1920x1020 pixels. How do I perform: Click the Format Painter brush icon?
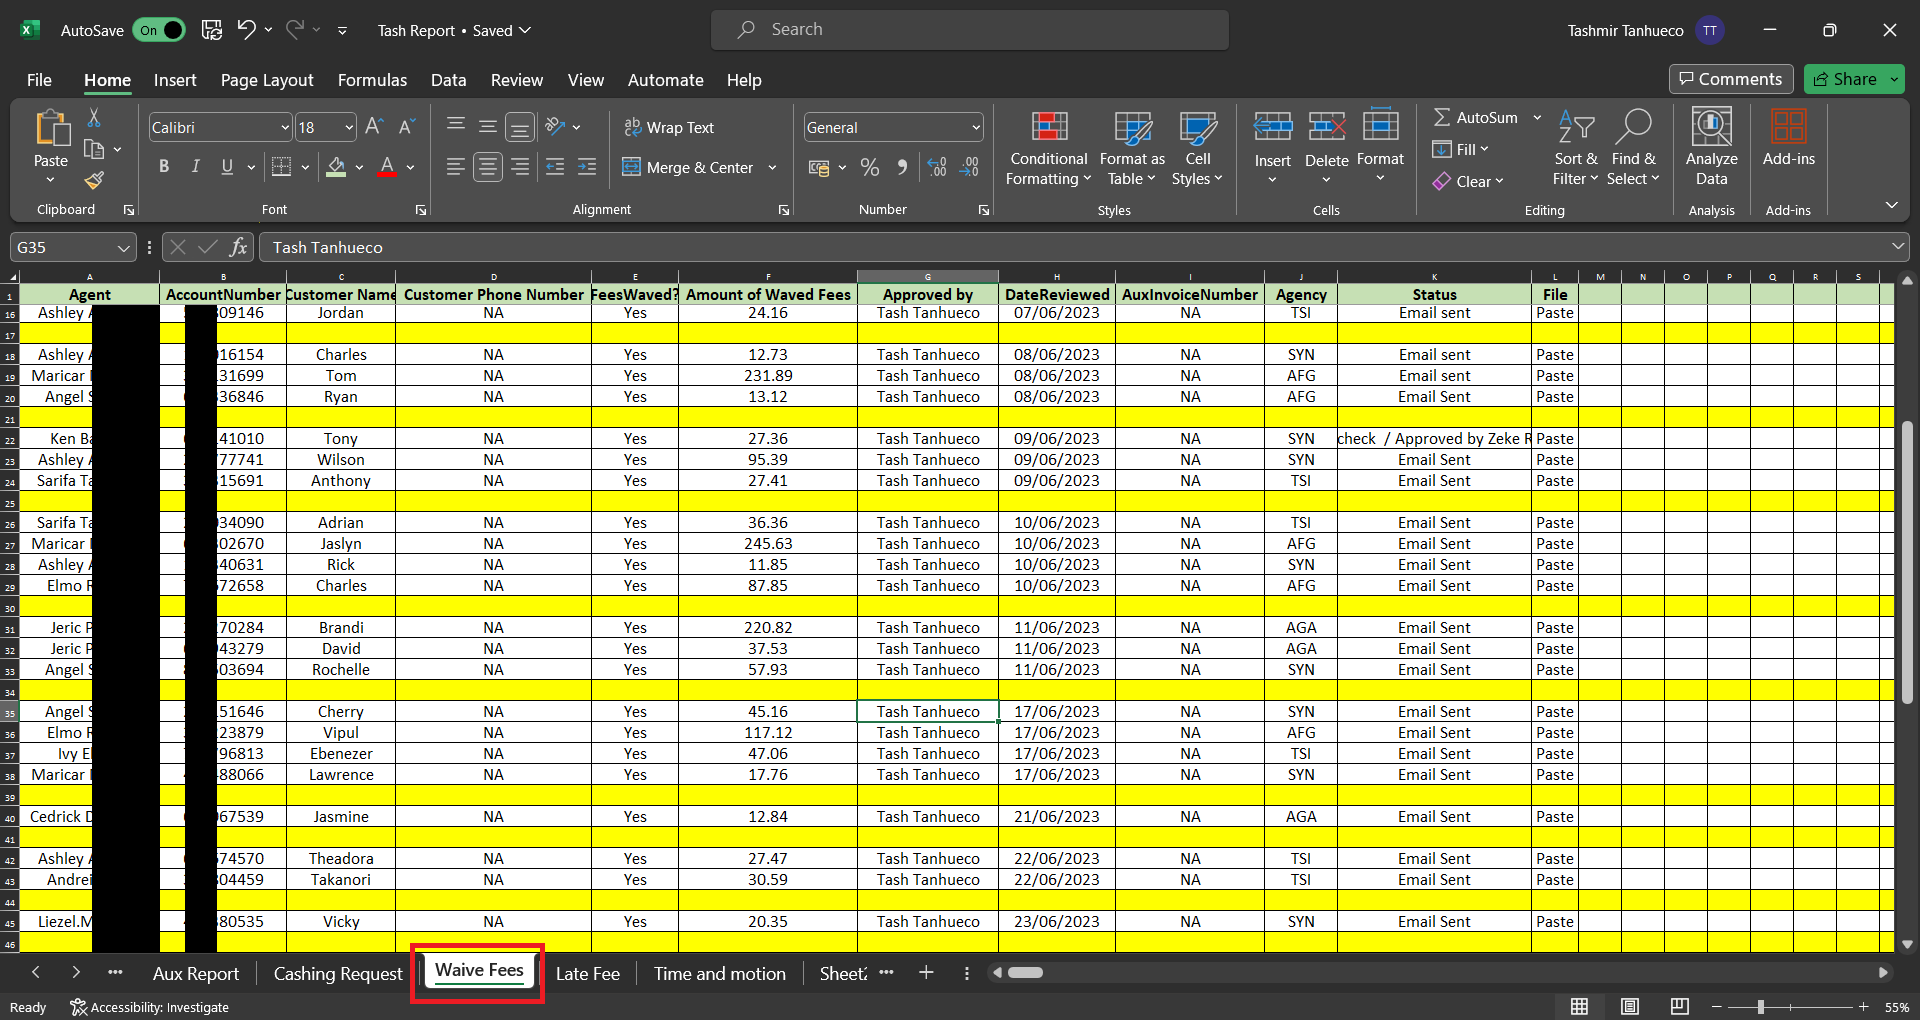coord(94,181)
